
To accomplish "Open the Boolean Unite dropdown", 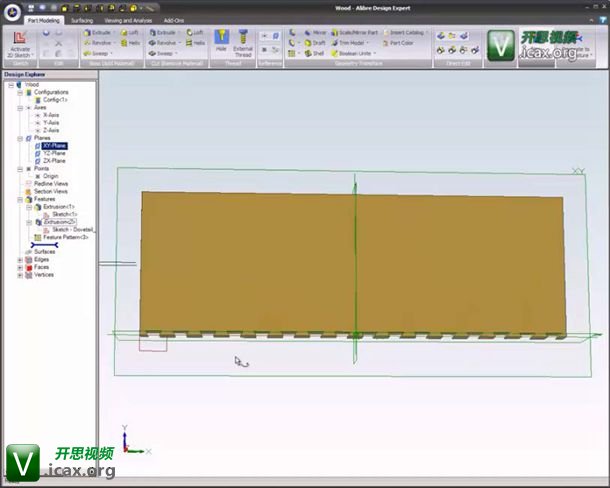I will click(375, 54).
